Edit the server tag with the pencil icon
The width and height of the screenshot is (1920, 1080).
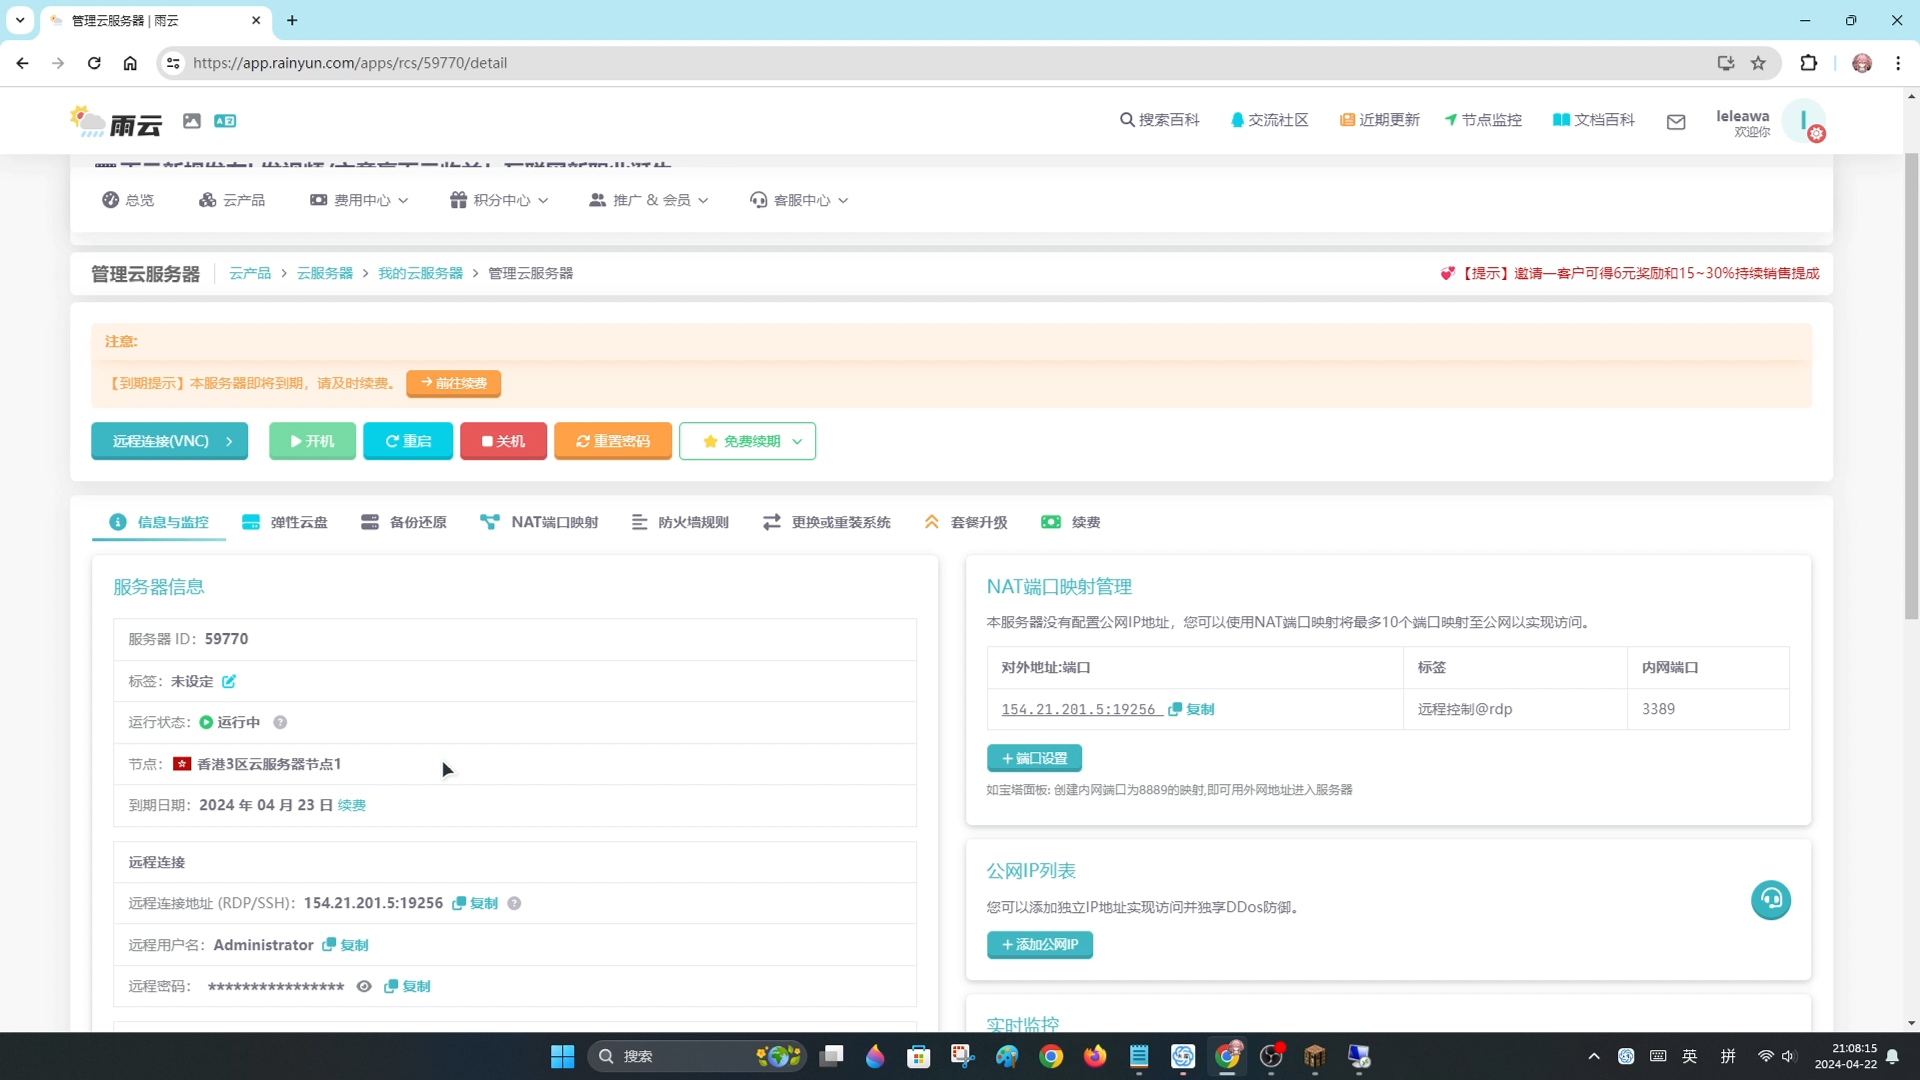(x=229, y=681)
